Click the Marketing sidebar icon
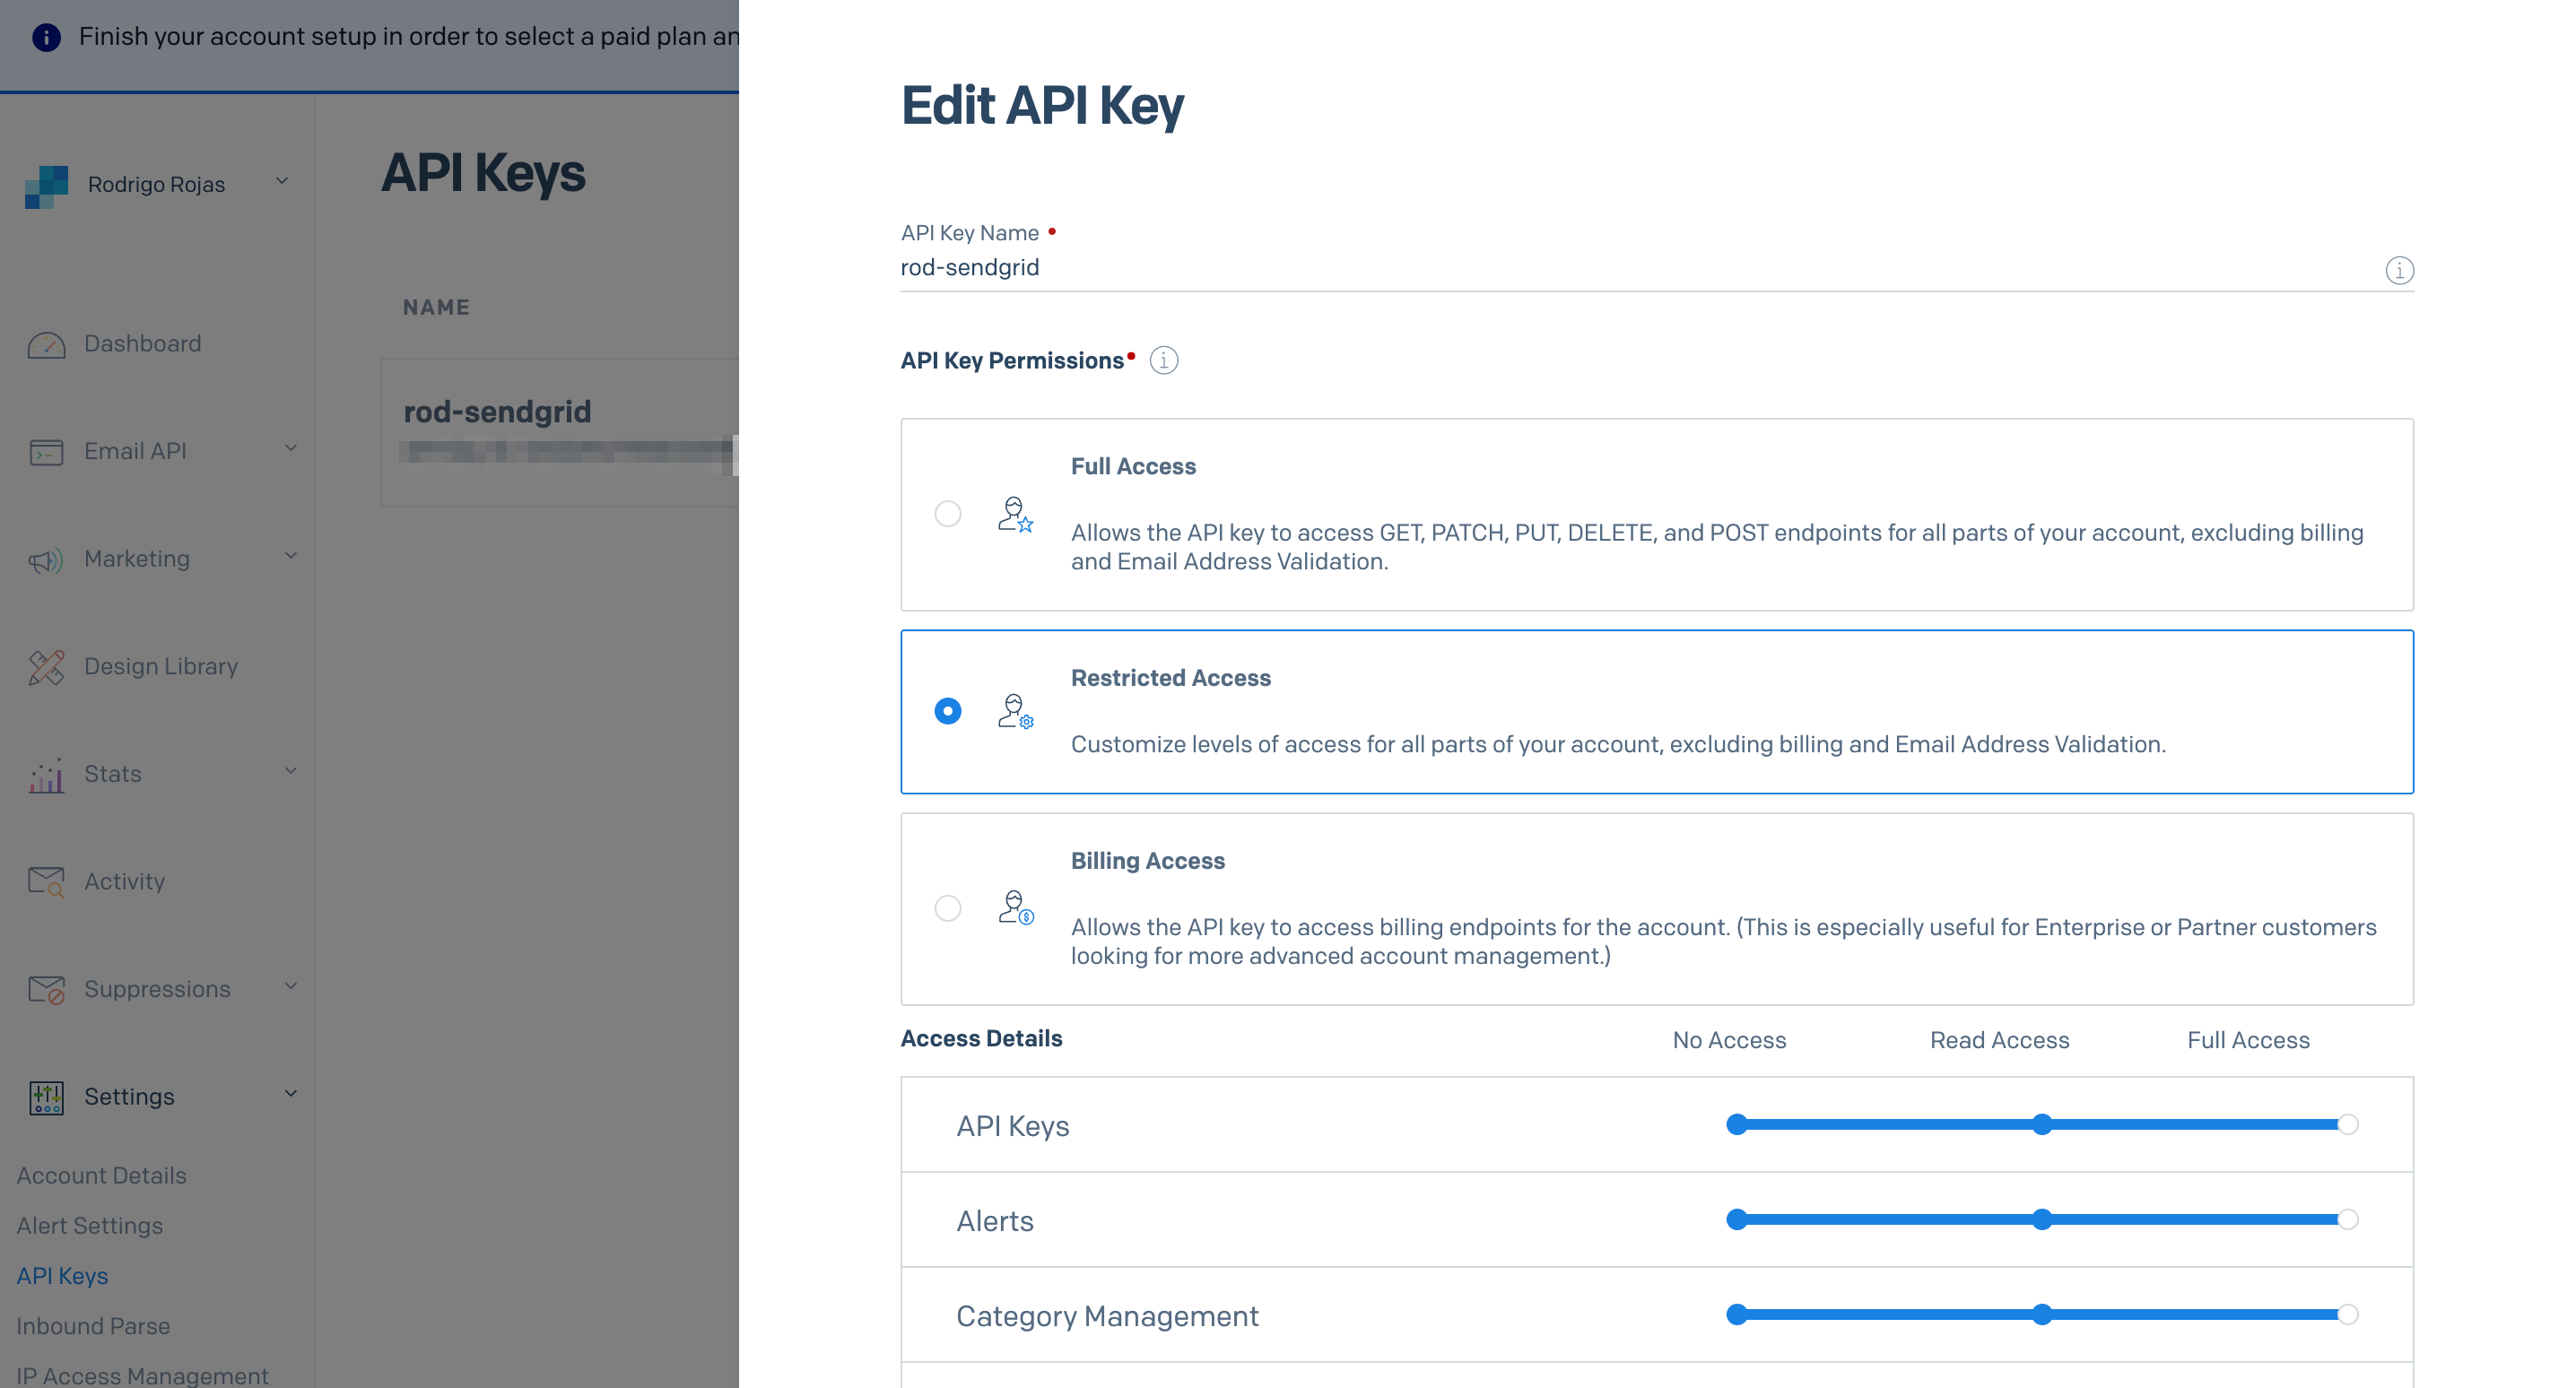Image resolution: width=2576 pixels, height=1388 pixels. click(x=46, y=557)
